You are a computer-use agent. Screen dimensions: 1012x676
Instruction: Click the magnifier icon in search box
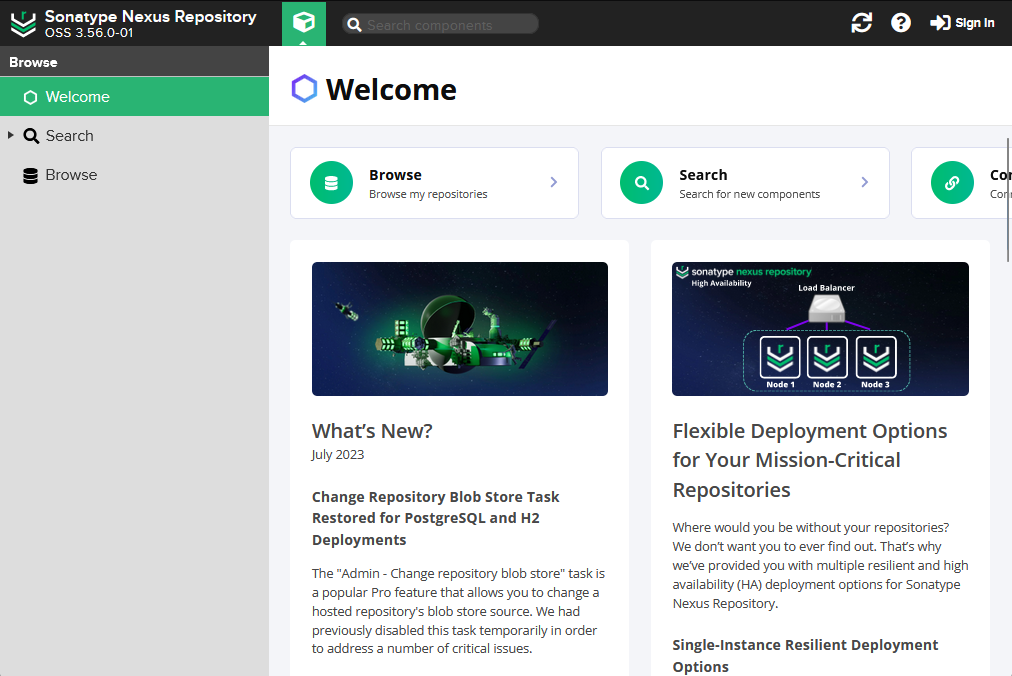tap(354, 25)
